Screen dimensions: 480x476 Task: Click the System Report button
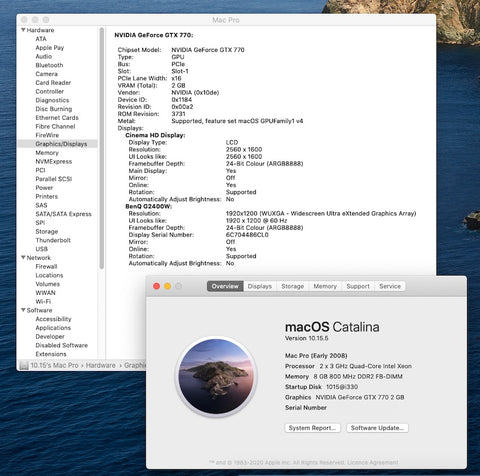312,428
